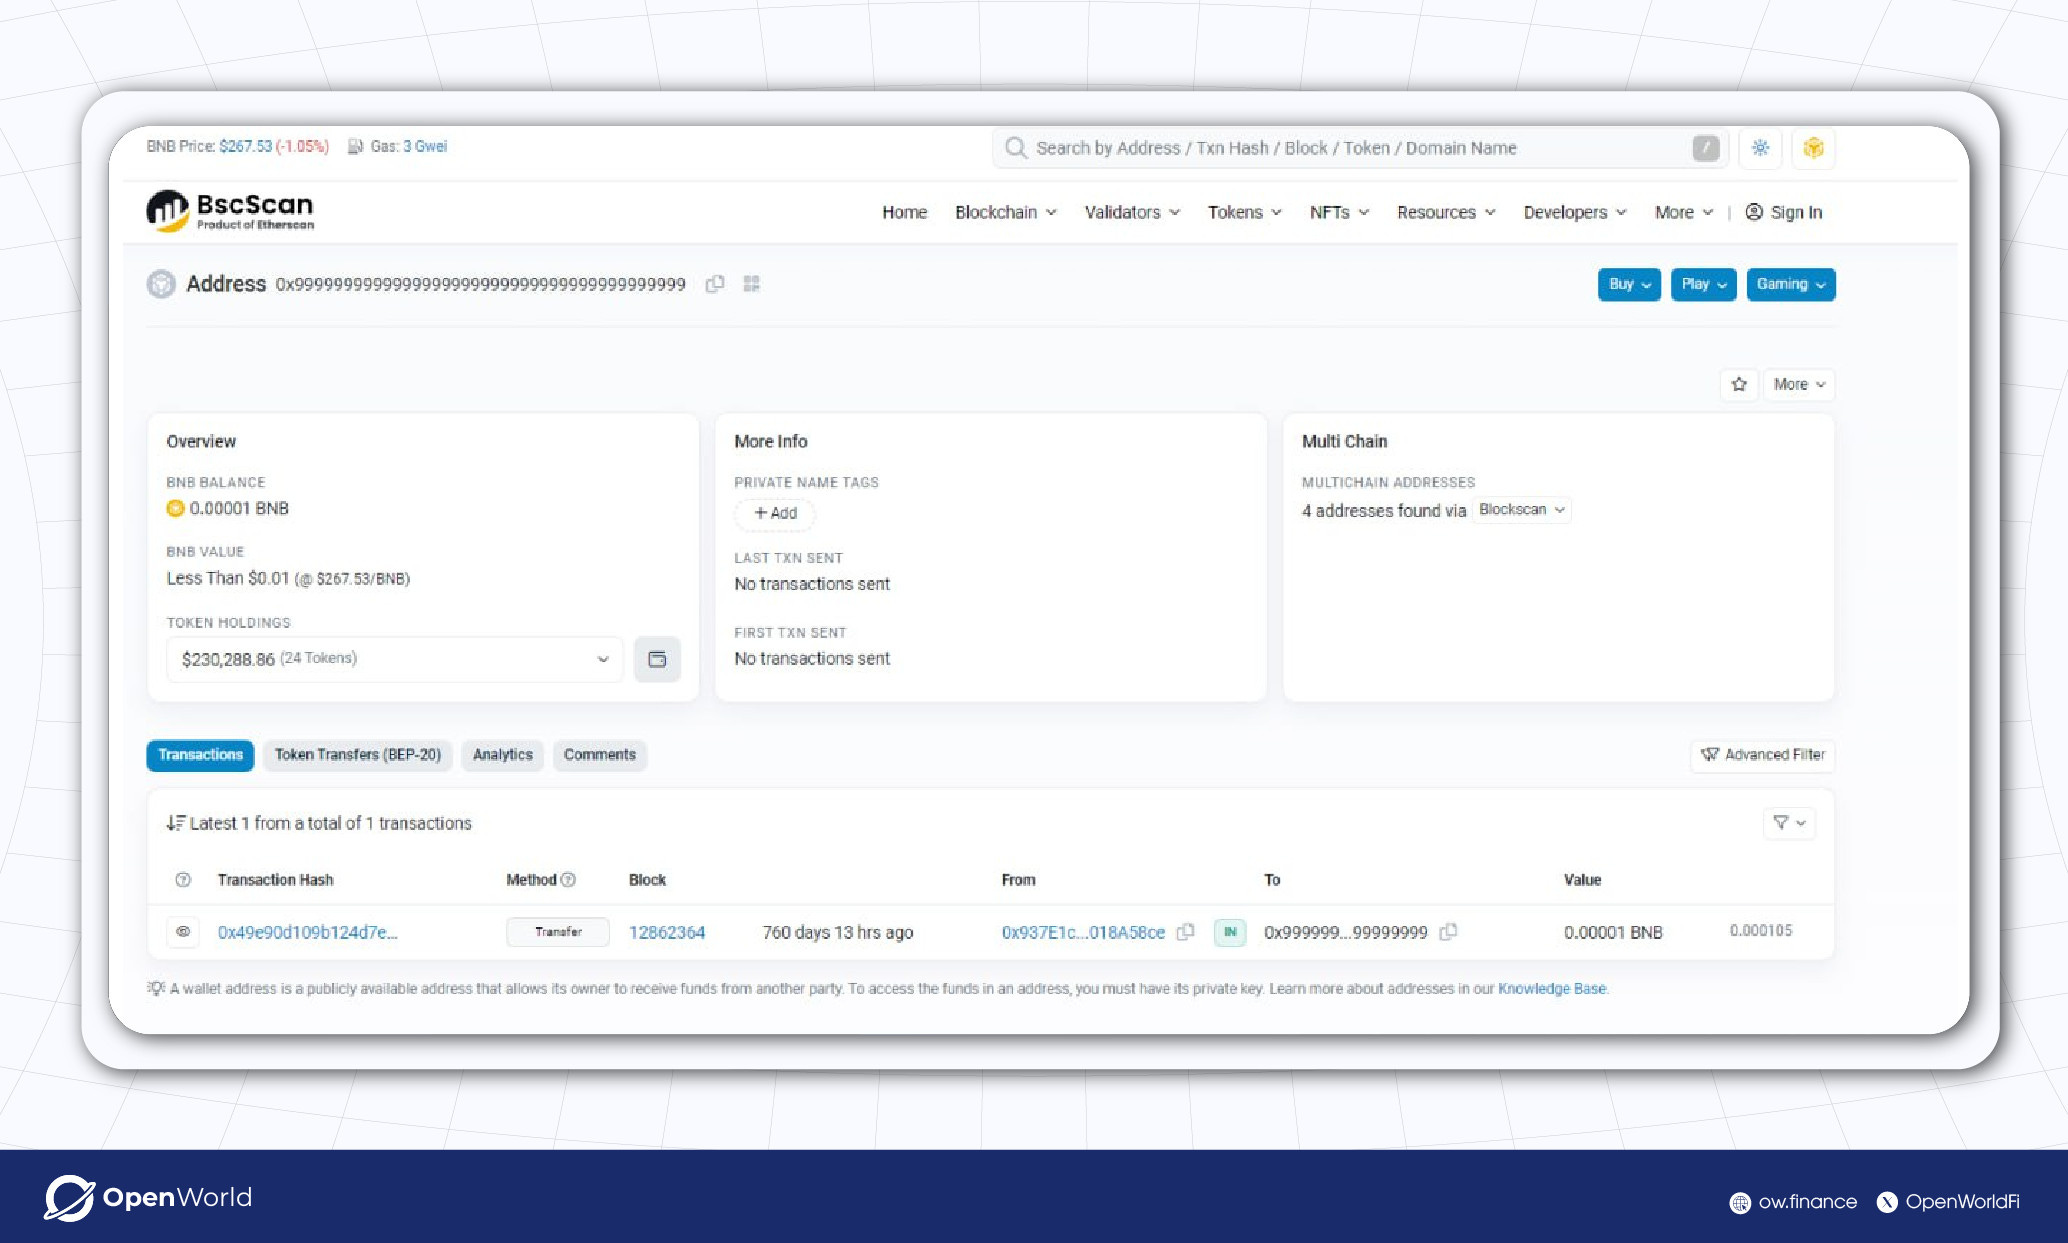This screenshot has height=1243, width=2068.
Task: Copy the From address 0x937E1c
Action: [1186, 932]
